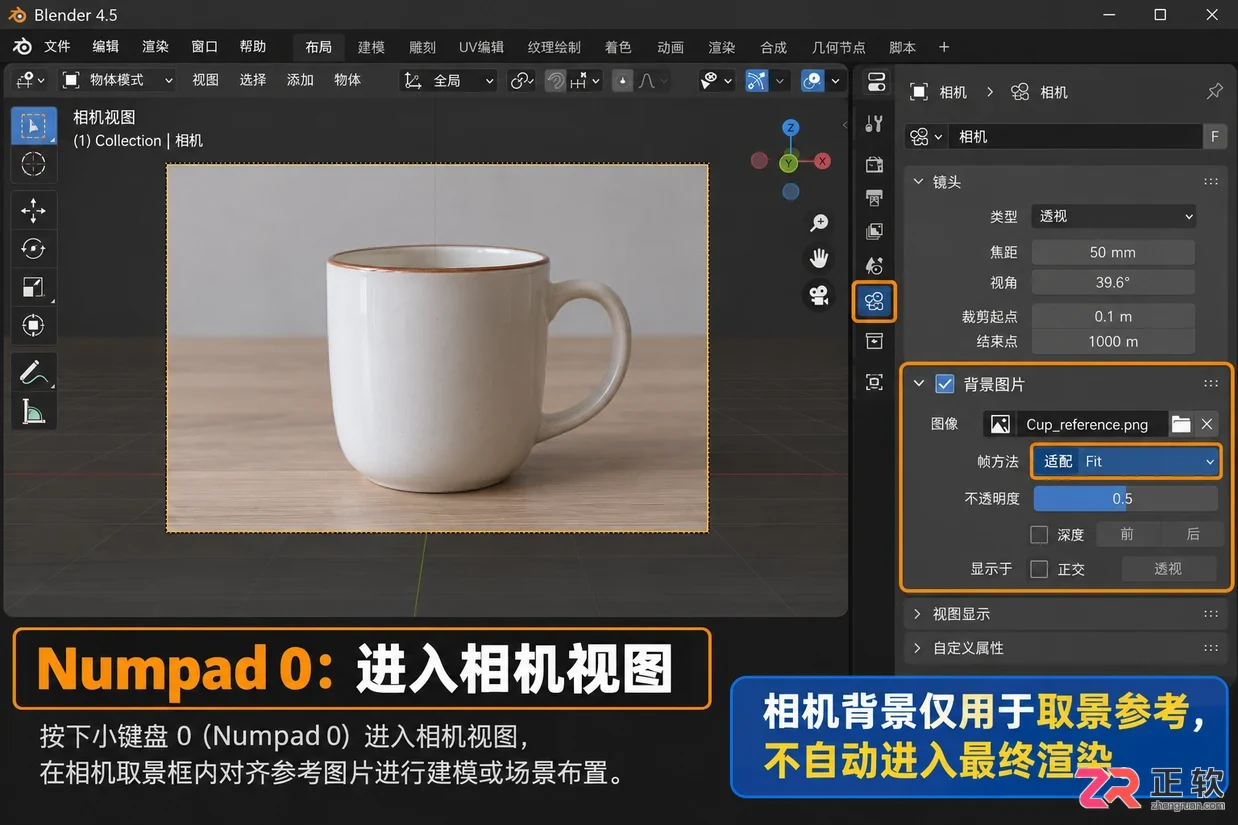Select the 3D cursor tool
Screen dimensions: 1238x825
pos(34,164)
